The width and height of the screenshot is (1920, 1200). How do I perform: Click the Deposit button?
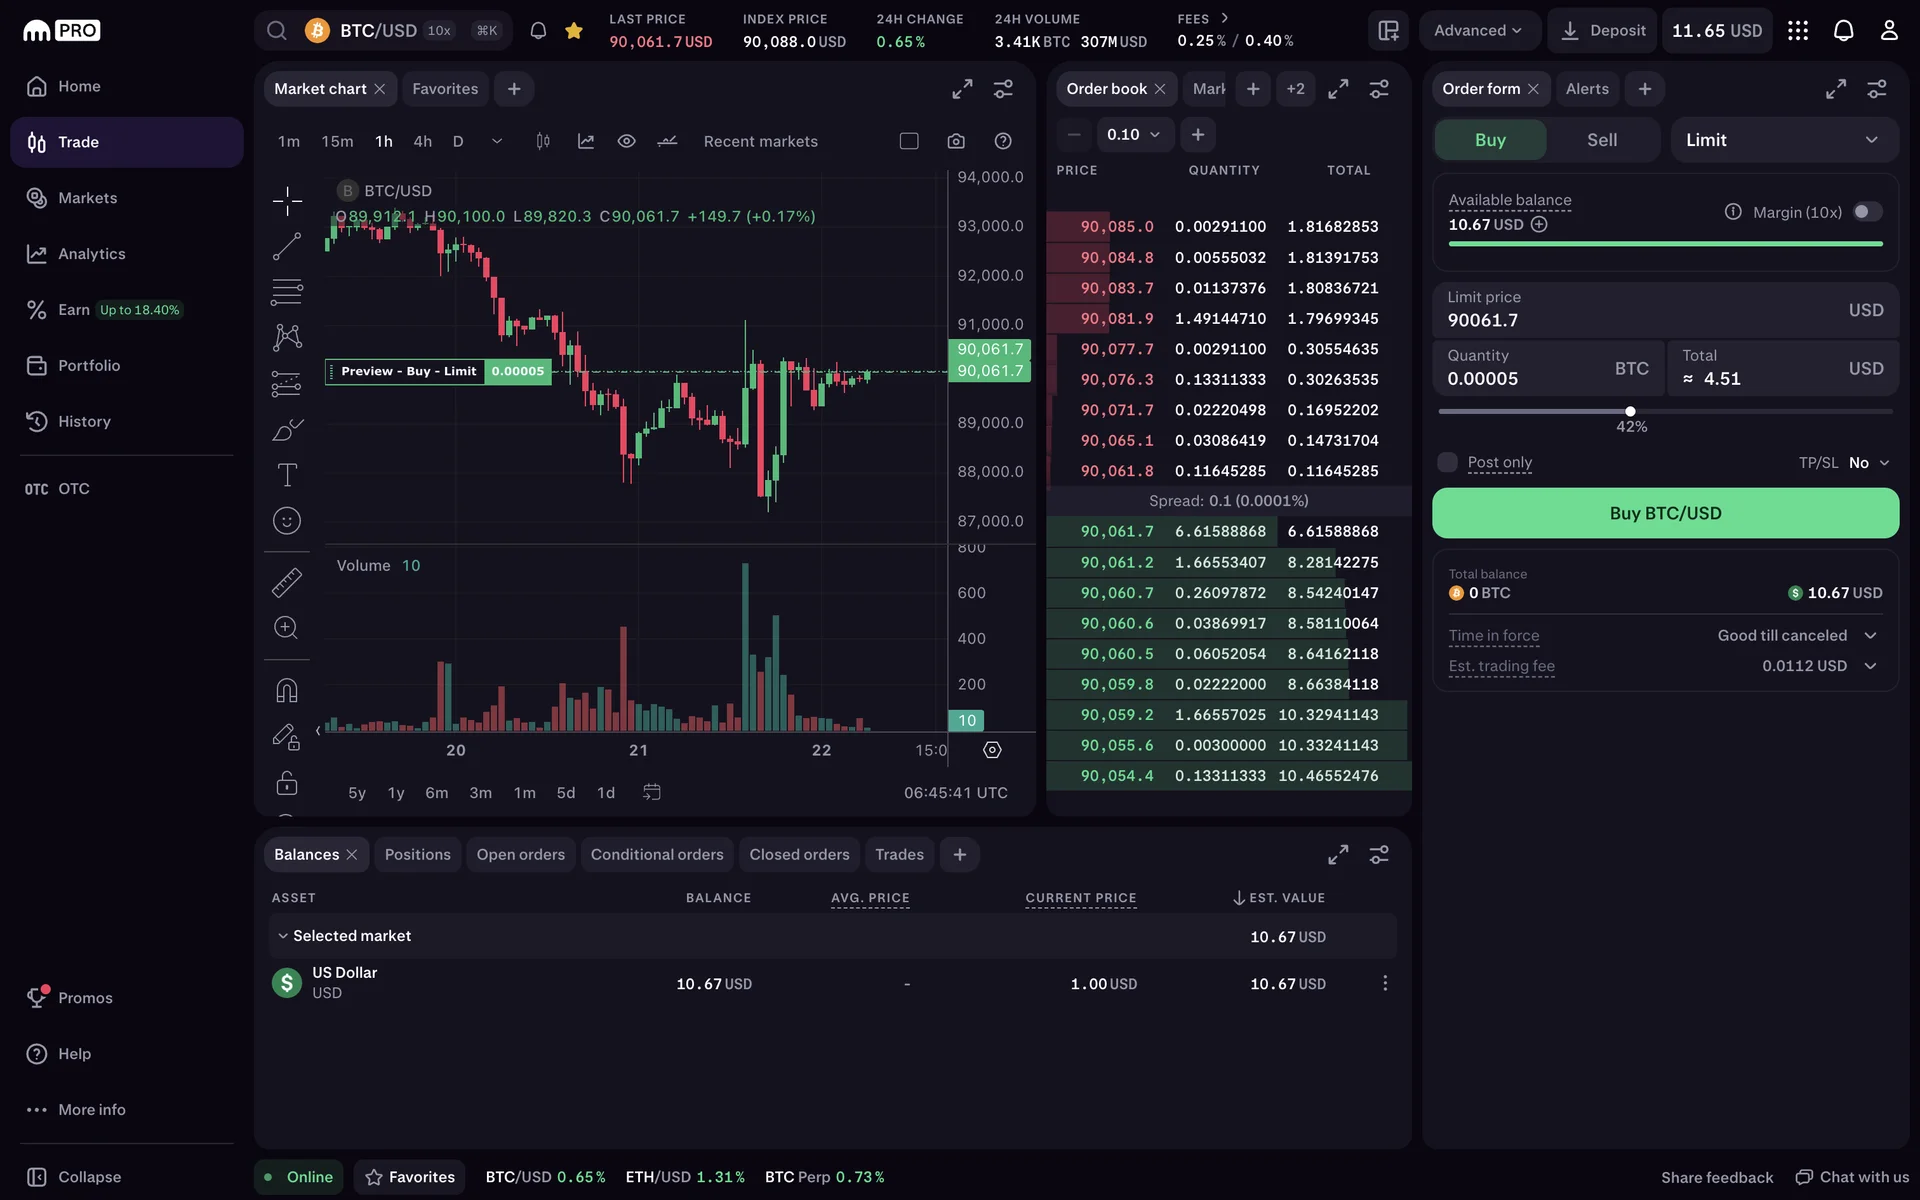(x=1603, y=30)
